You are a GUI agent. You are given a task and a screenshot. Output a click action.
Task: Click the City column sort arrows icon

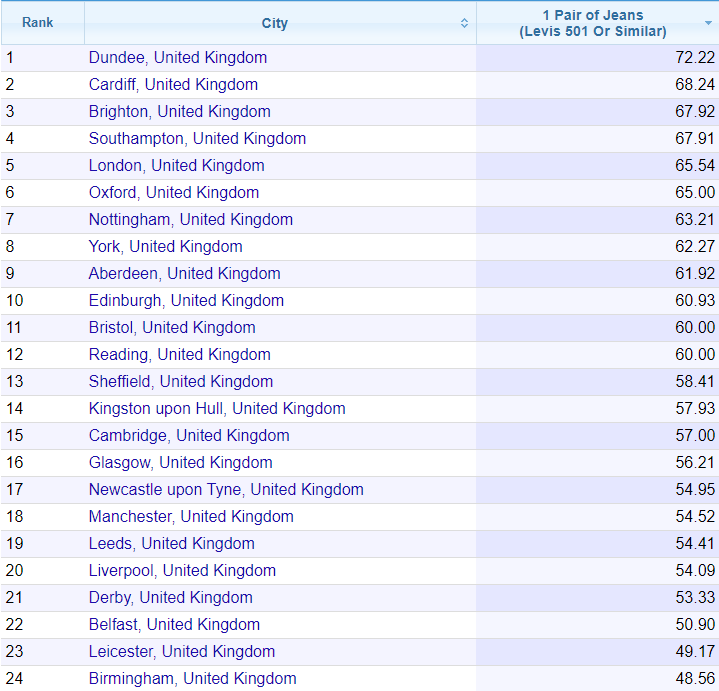464,23
